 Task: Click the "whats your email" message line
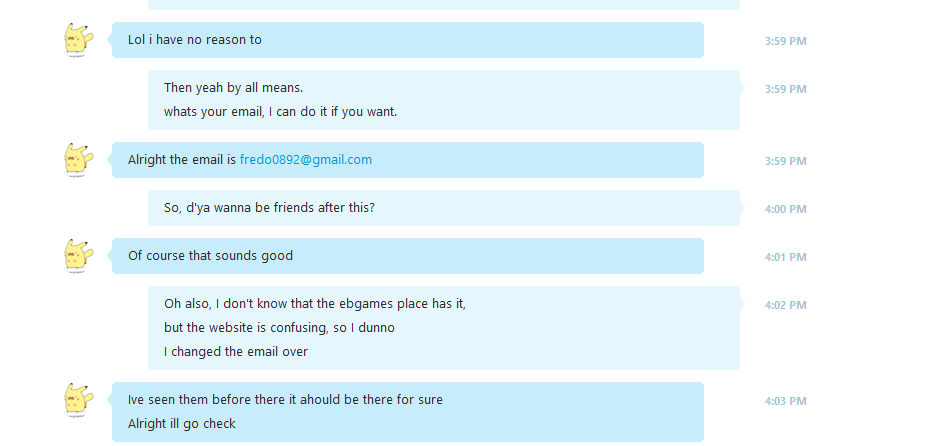[x=281, y=112]
